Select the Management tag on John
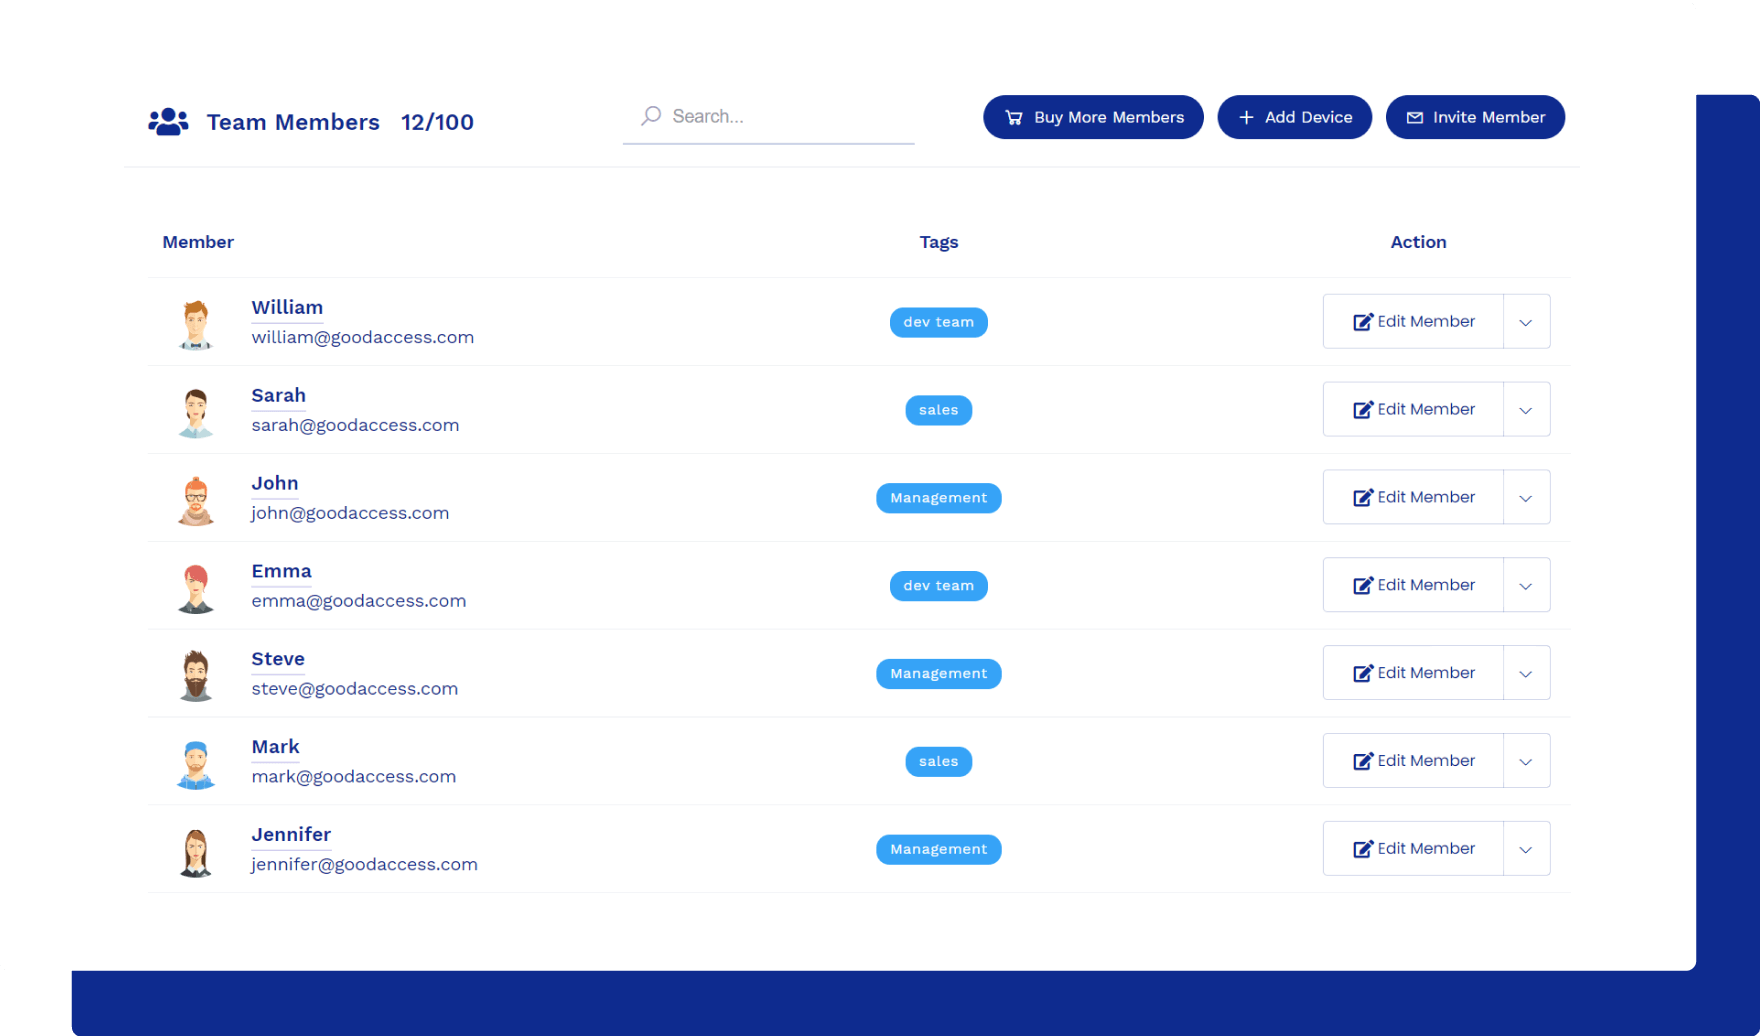Screen dimensions: 1760x1036 tap(938, 498)
